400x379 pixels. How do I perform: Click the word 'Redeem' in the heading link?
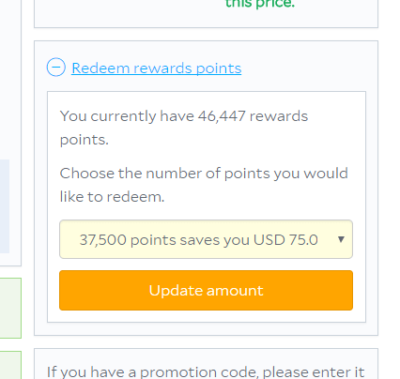tap(100, 68)
